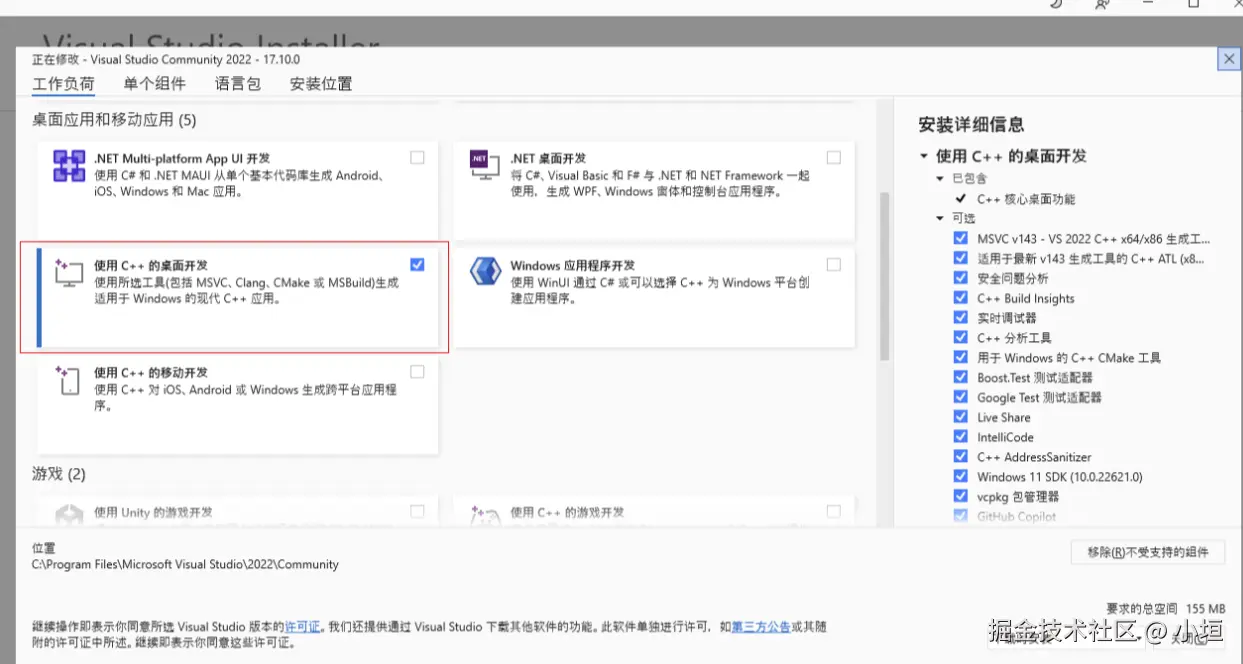Viewport: 1243px width, 664px height.
Task: Enable the 使用 C++ 的移动开发 workload checkbox
Action: click(417, 372)
